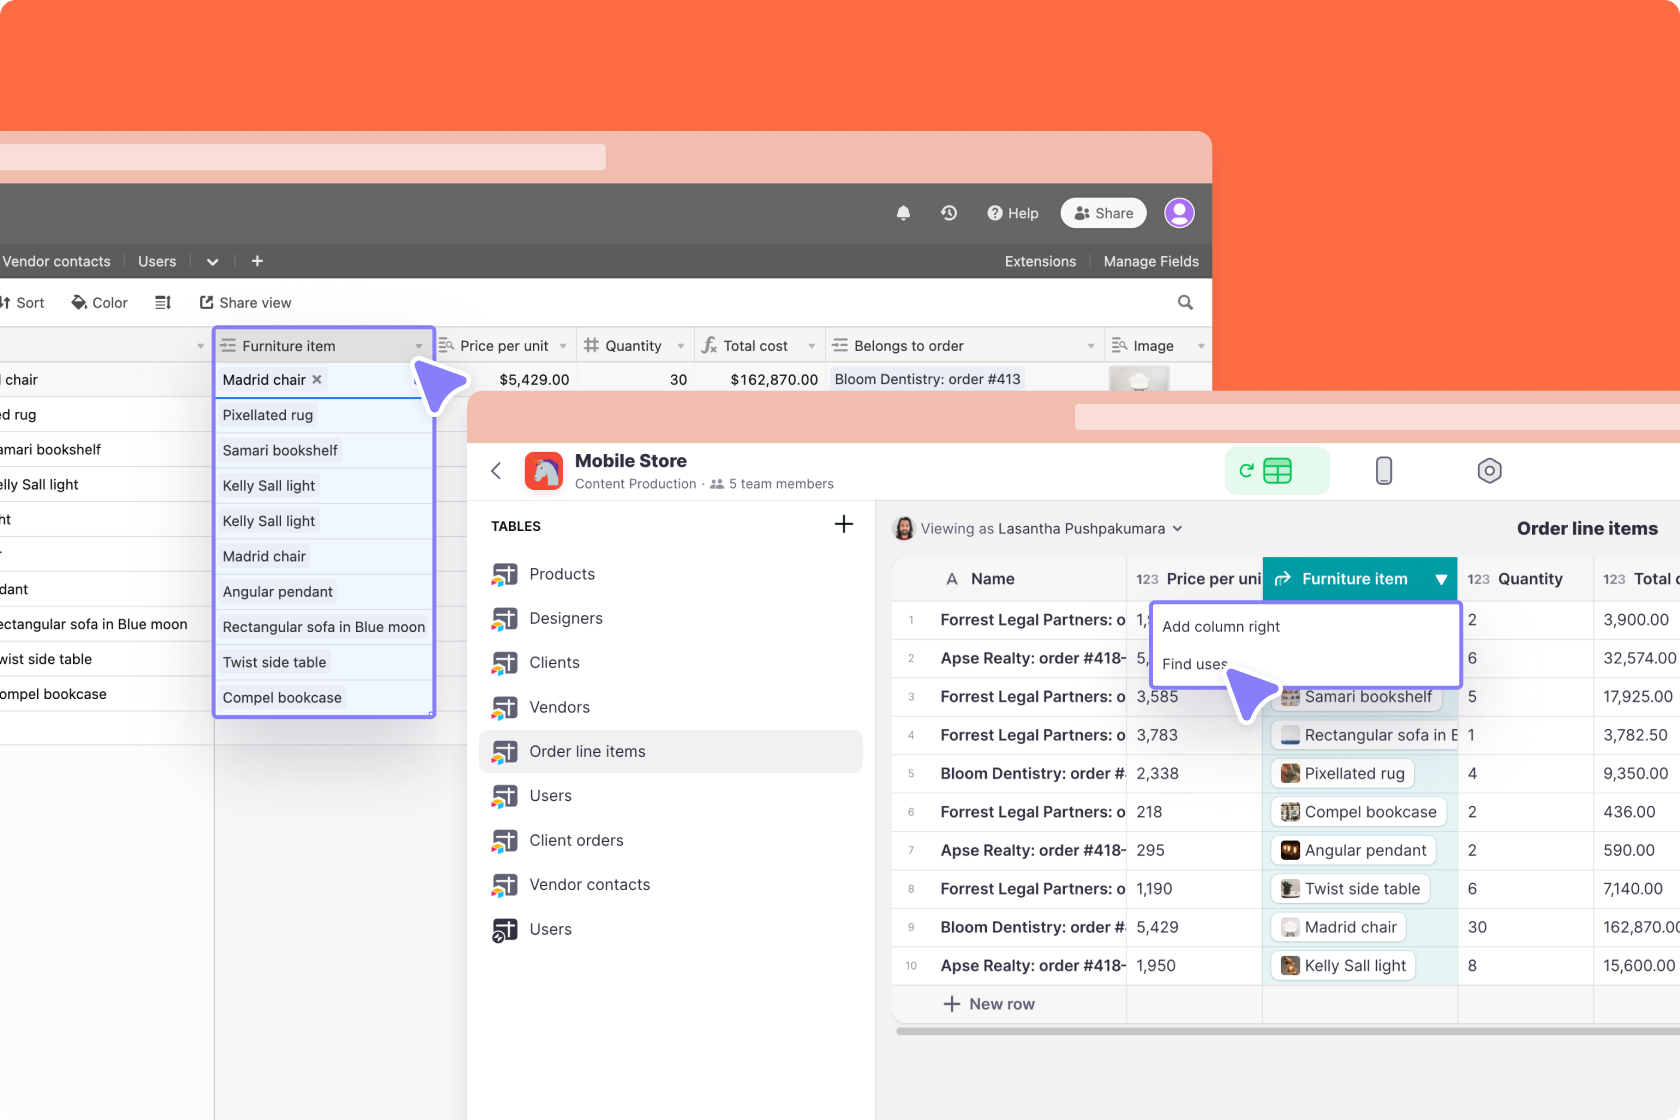Expand the tables list chevron after Users

[x=212, y=262]
